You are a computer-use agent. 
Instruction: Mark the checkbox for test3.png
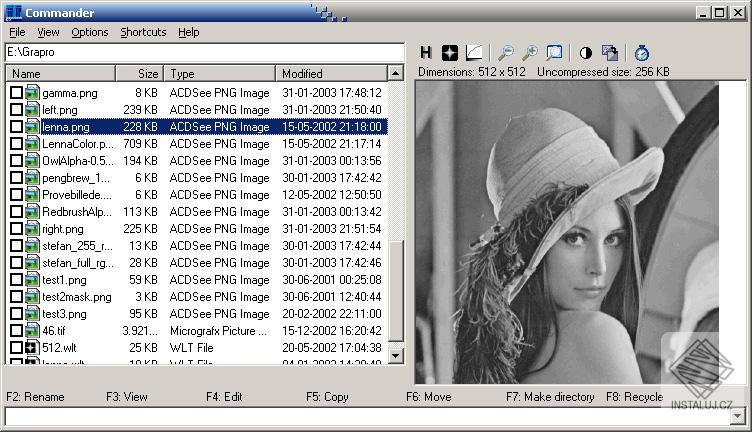tap(16, 314)
